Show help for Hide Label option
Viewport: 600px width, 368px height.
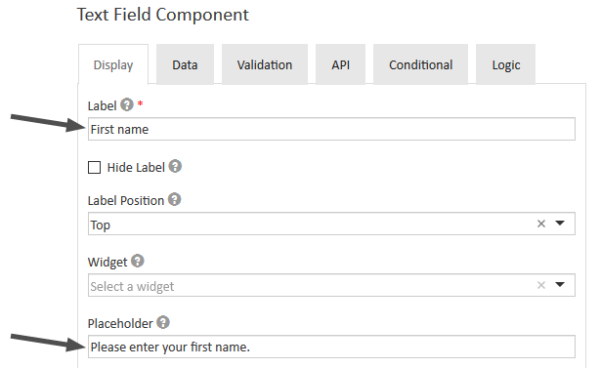[x=175, y=166]
